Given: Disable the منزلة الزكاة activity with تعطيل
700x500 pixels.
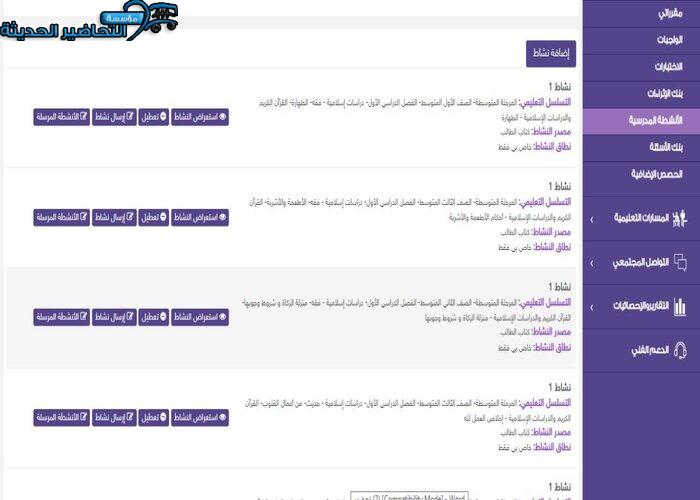Looking at the screenshot, I should (x=154, y=317).
